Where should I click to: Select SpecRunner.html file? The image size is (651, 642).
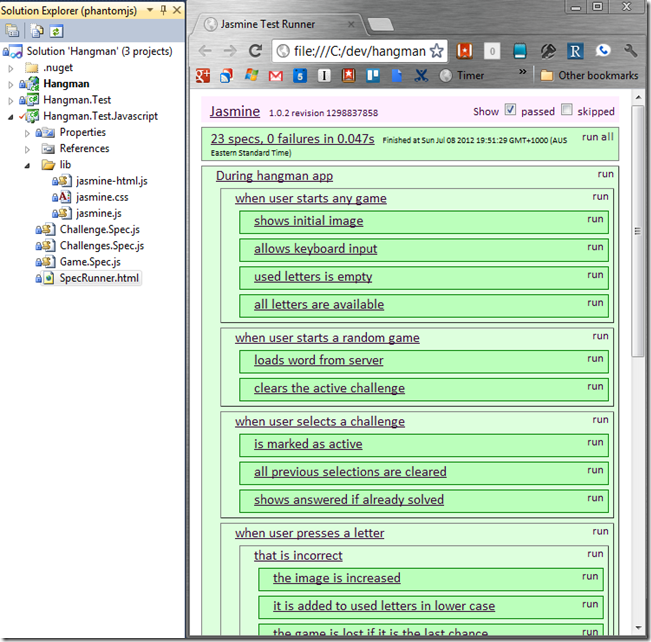point(99,278)
